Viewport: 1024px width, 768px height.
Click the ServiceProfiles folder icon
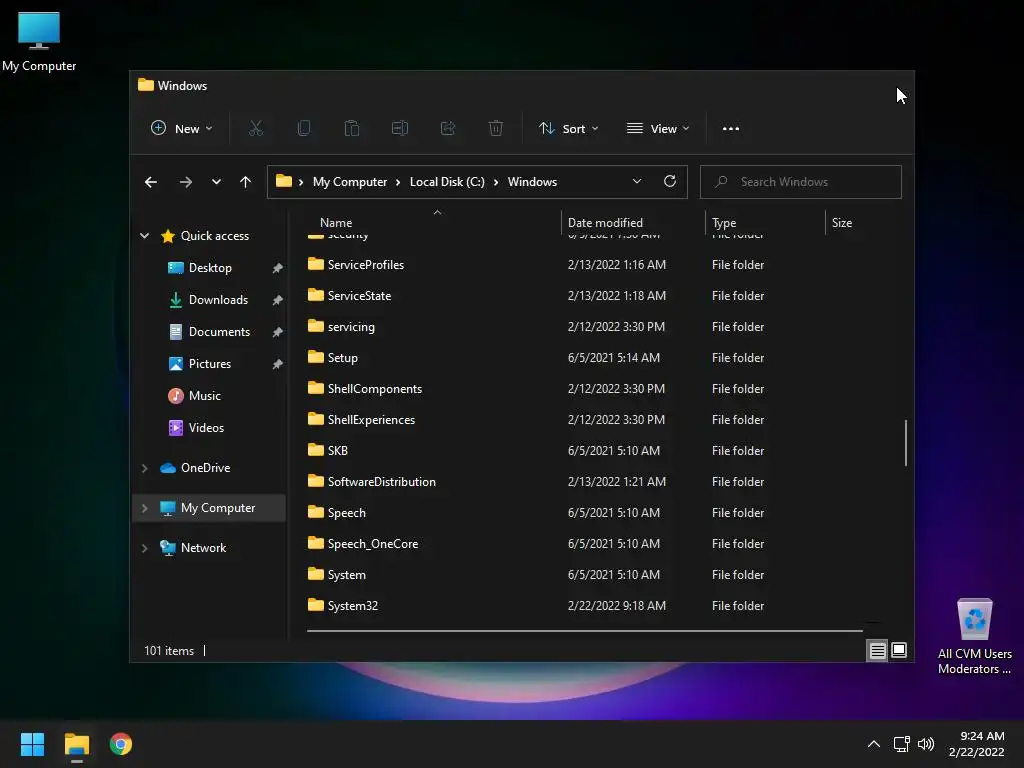[315, 264]
